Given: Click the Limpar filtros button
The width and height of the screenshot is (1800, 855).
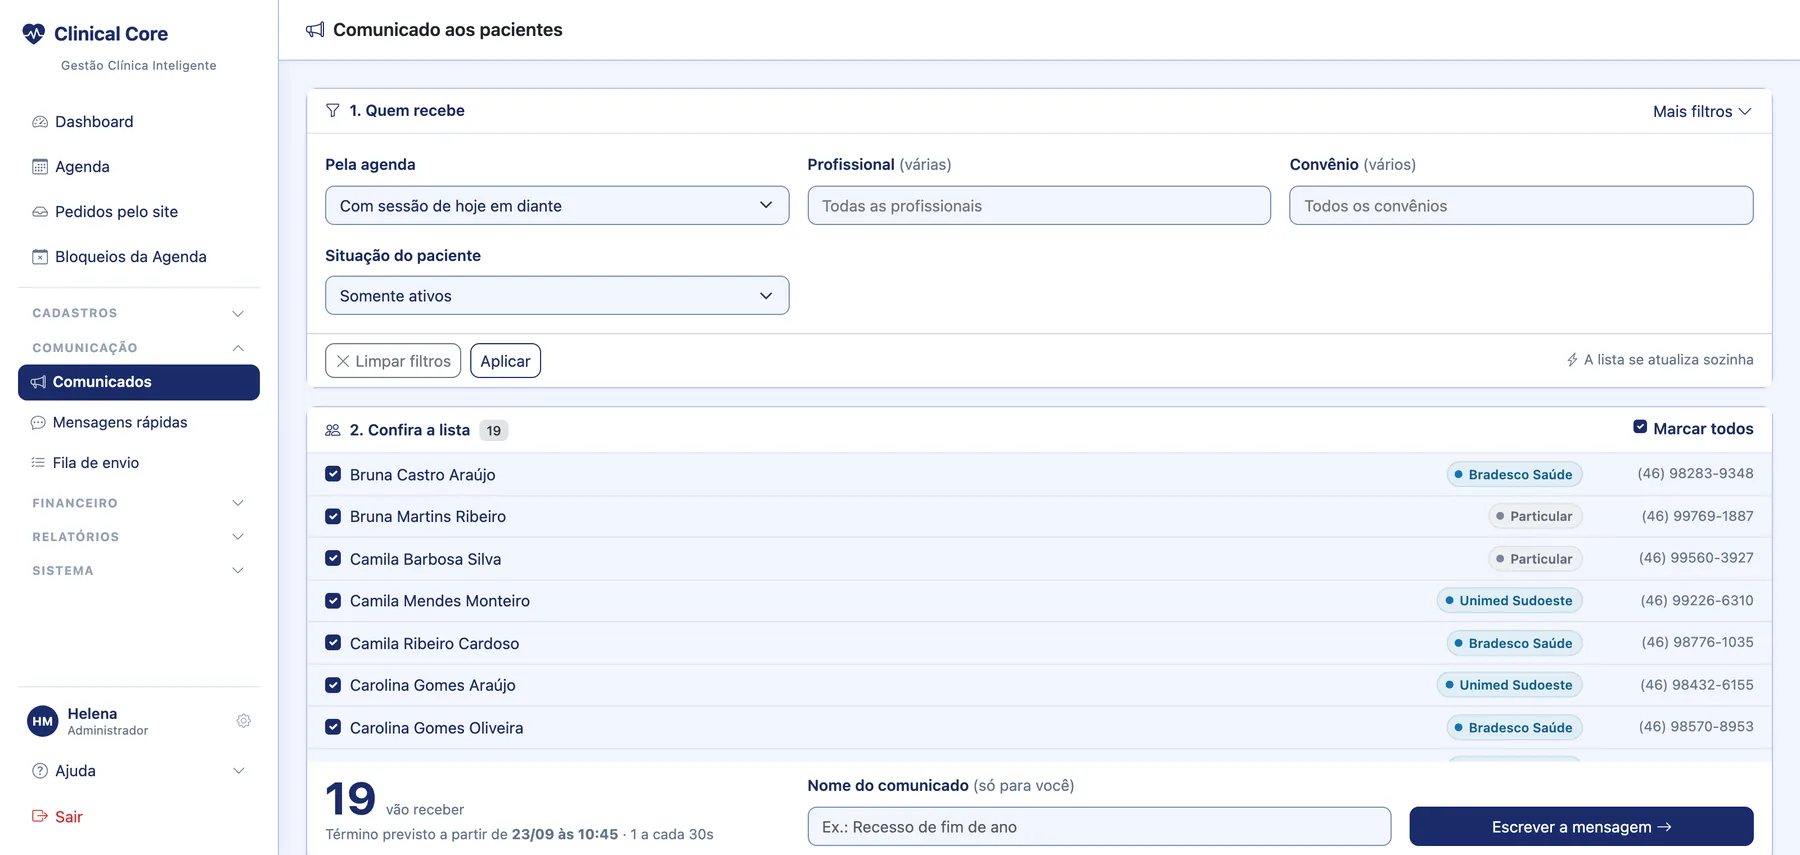Looking at the screenshot, I should click(393, 361).
